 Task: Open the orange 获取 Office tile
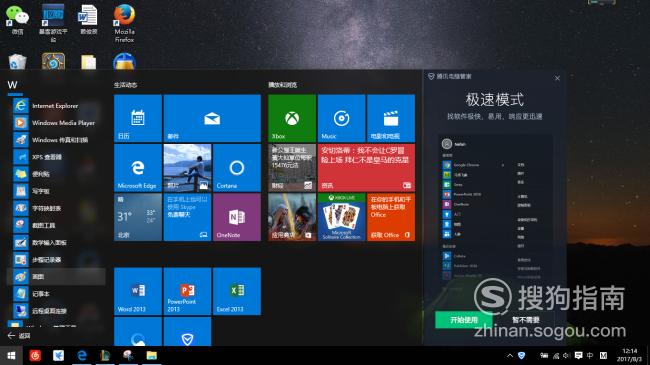(391, 217)
